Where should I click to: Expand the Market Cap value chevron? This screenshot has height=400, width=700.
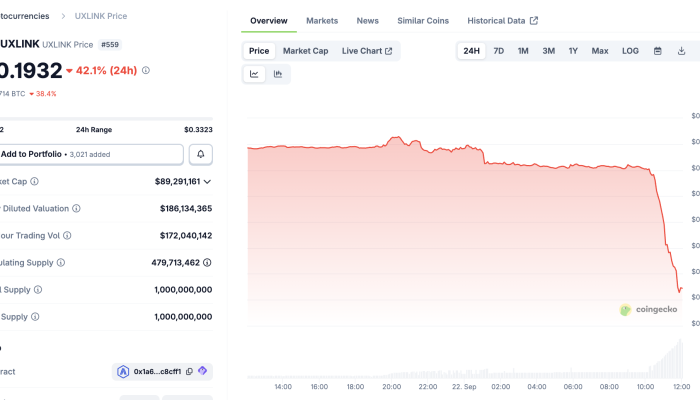pos(207,182)
